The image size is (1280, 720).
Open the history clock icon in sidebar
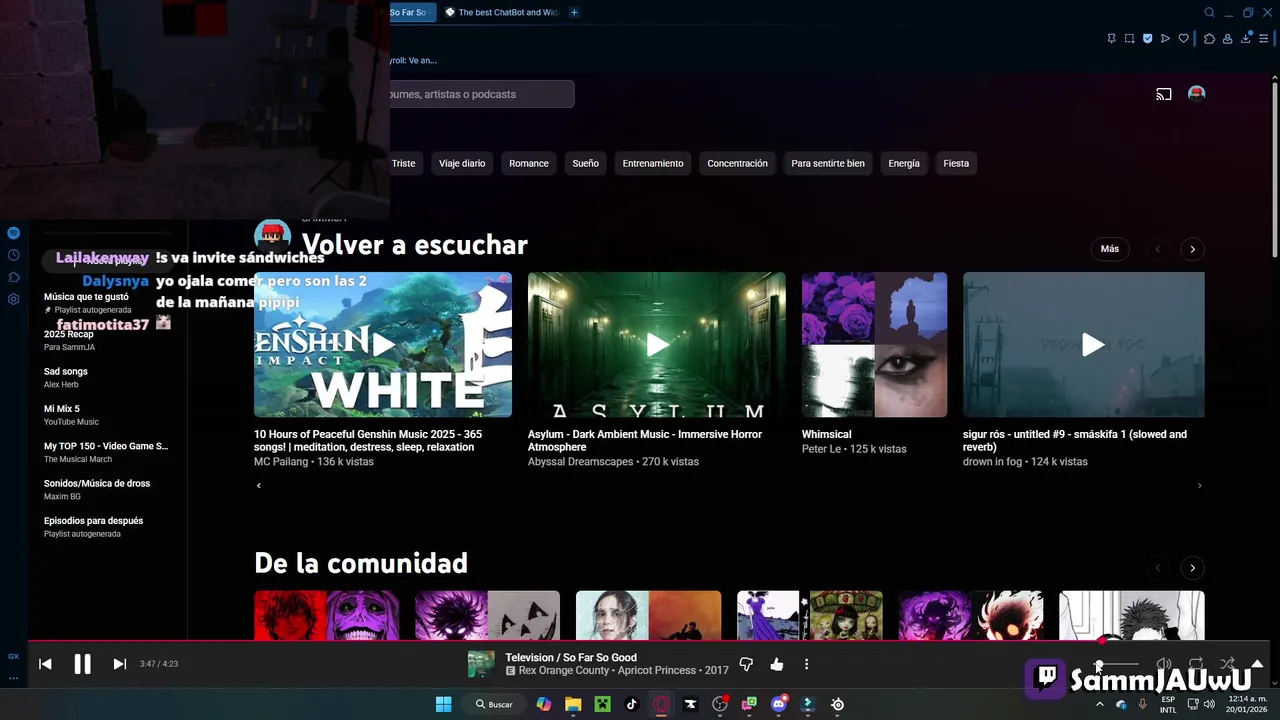tap(13, 255)
